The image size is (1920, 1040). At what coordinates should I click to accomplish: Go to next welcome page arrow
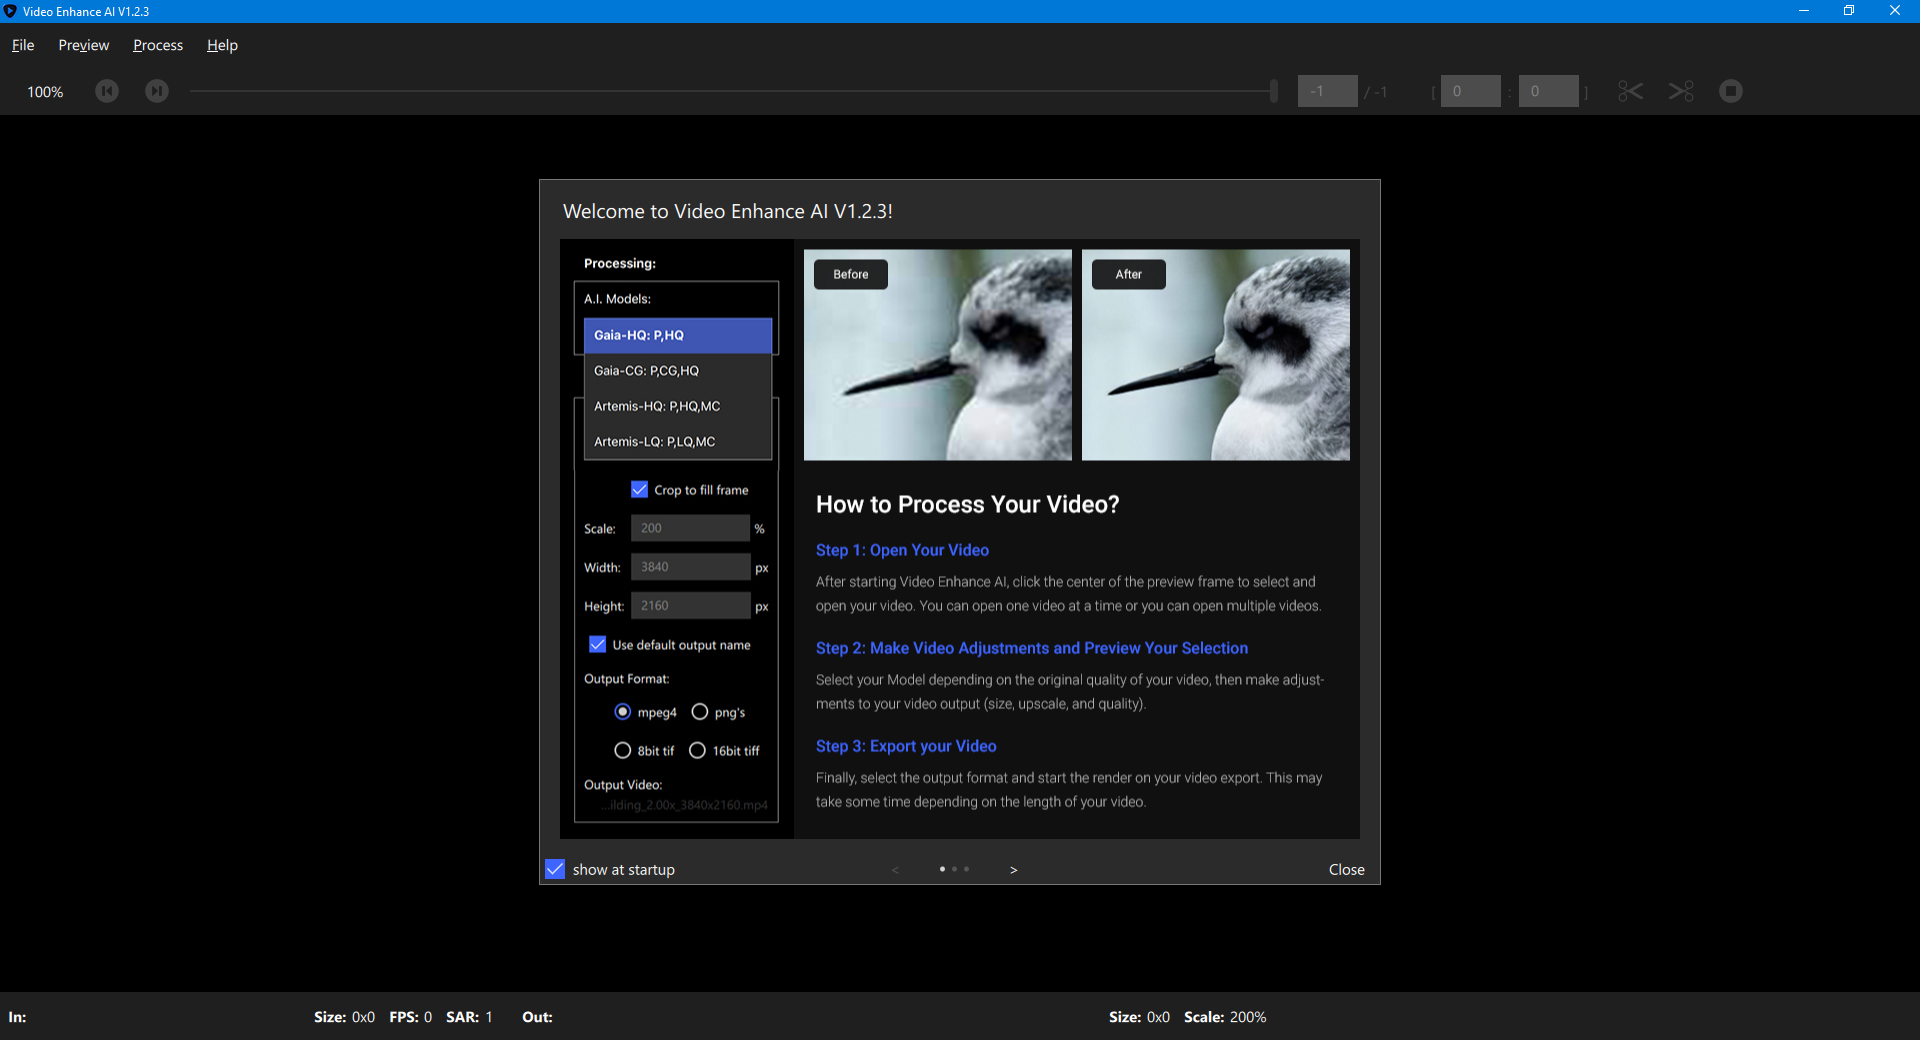pyautogui.click(x=1013, y=870)
